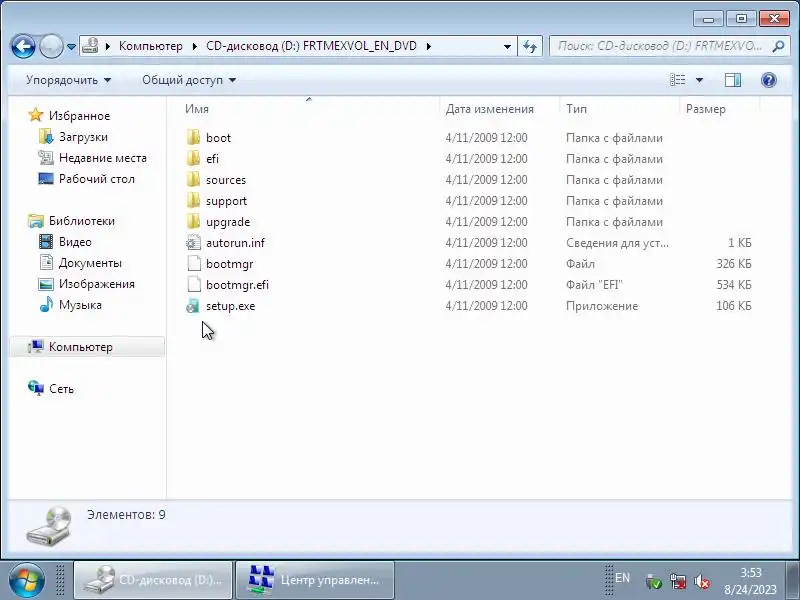Click safely remove hardware tray icon
Image resolution: width=800 pixels, height=600 pixels.
[653, 582]
